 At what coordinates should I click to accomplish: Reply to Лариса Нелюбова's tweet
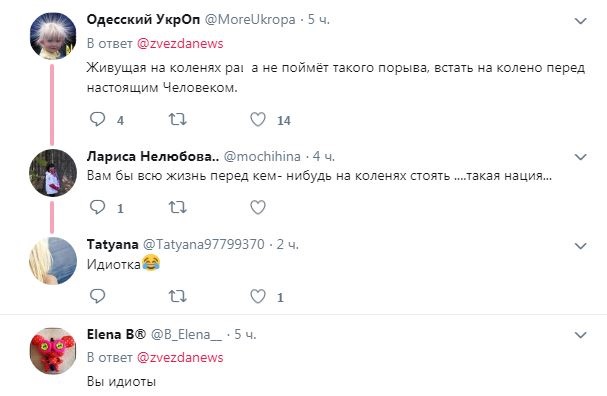click(x=97, y=207)
